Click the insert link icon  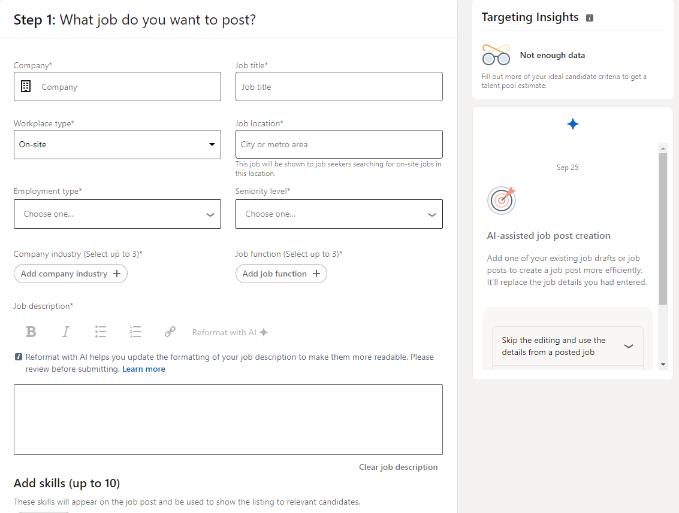click(x=170, y=332)
